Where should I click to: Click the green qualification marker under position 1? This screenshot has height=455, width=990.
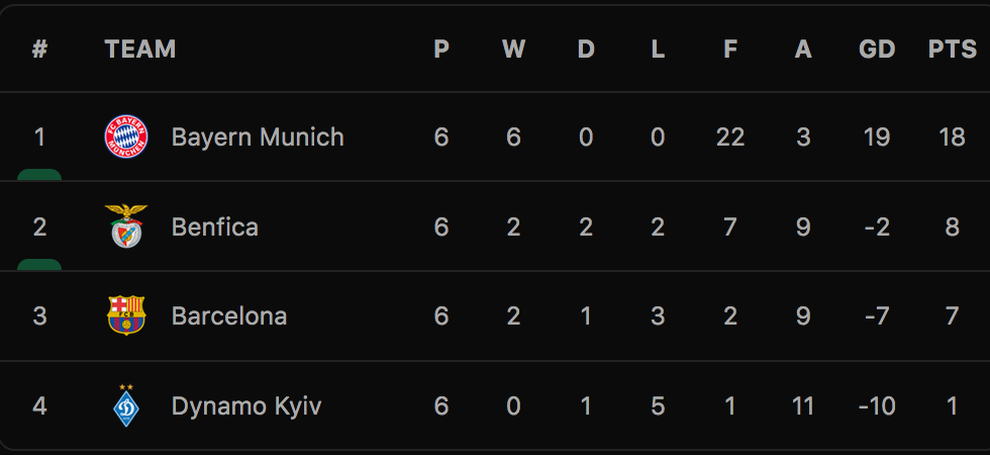point(40,175)
